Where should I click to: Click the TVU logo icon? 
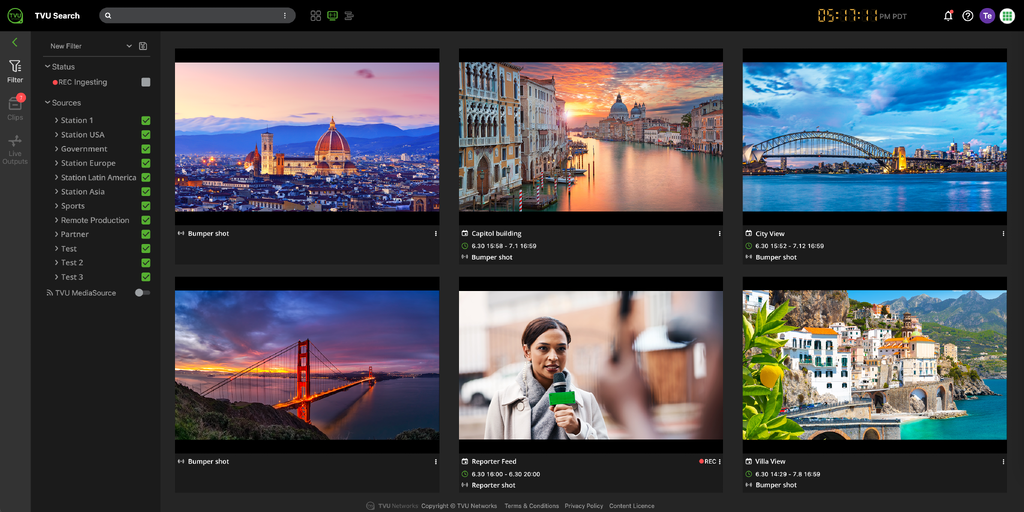pos(15,16)
